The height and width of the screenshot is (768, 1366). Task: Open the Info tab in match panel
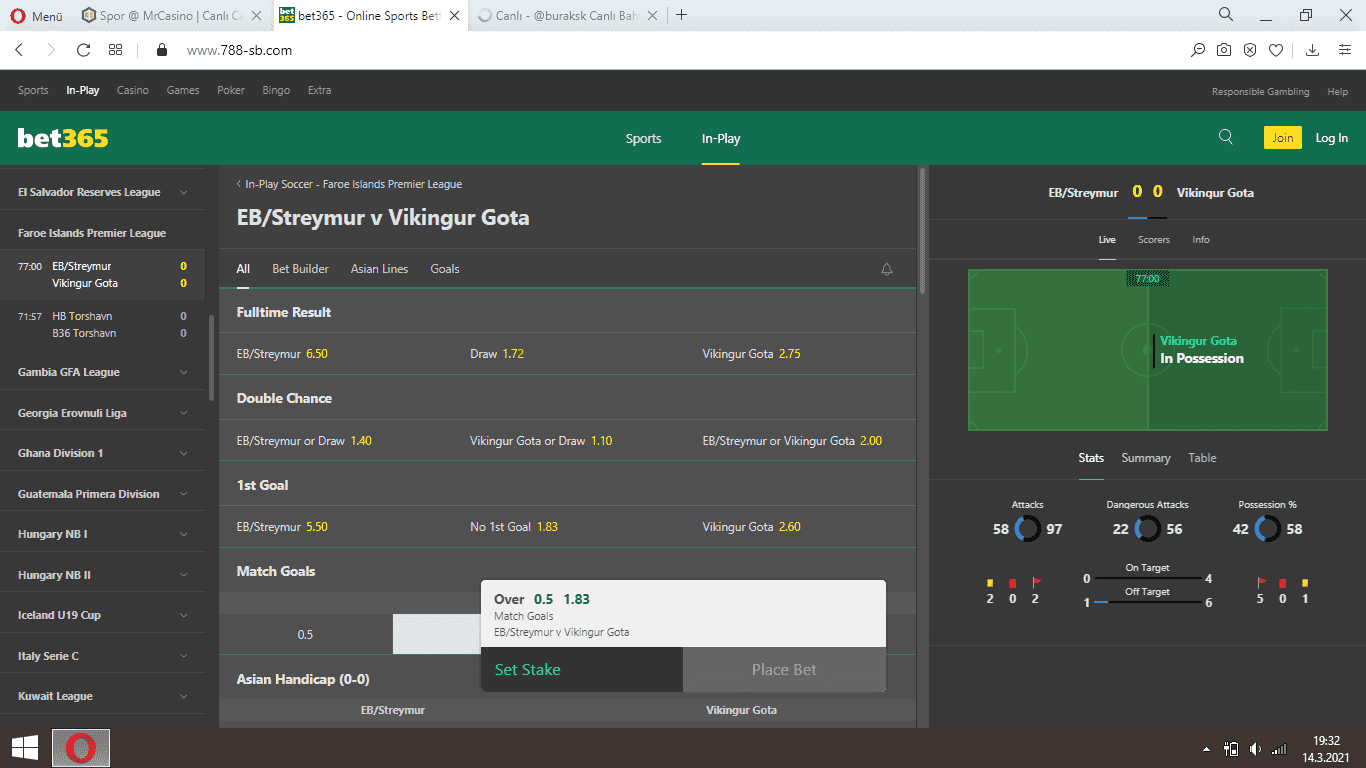(1201, 240)
